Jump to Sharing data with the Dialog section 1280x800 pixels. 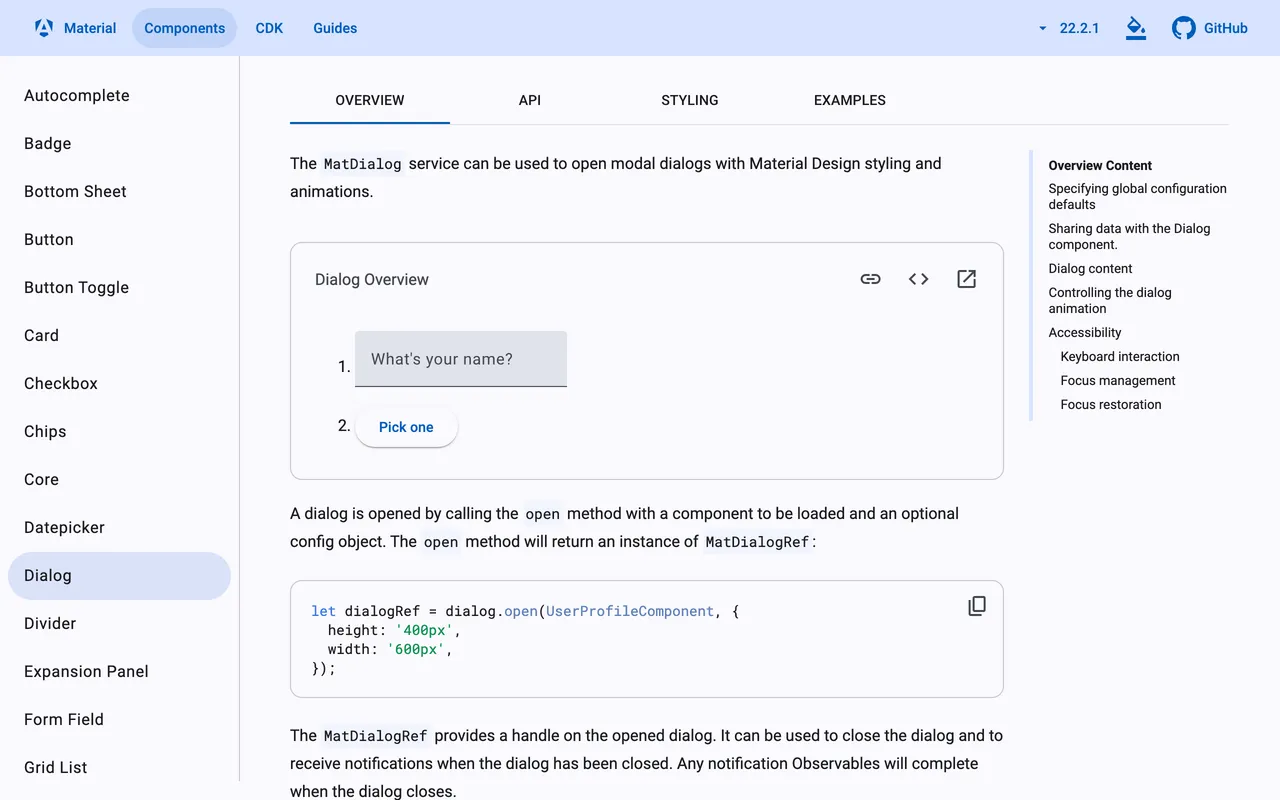coord(1129,236)
